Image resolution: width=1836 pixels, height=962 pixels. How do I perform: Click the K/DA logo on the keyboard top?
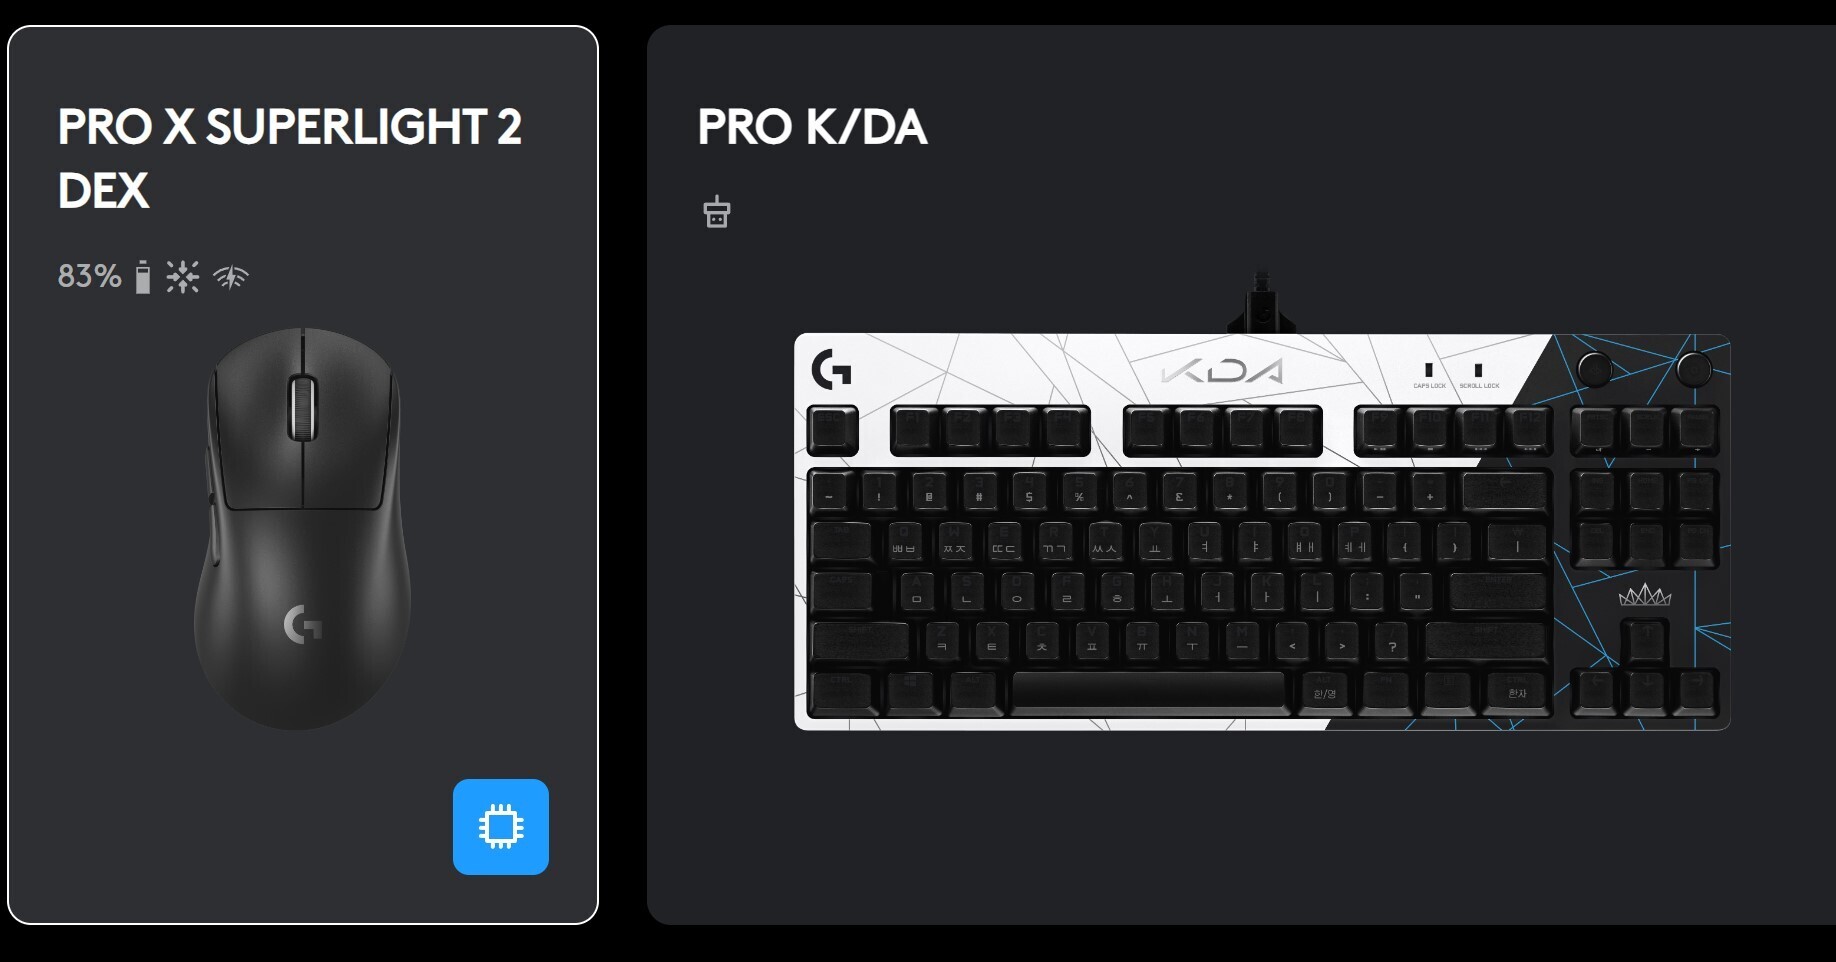pyautogui.click(x=1222, y=372)
